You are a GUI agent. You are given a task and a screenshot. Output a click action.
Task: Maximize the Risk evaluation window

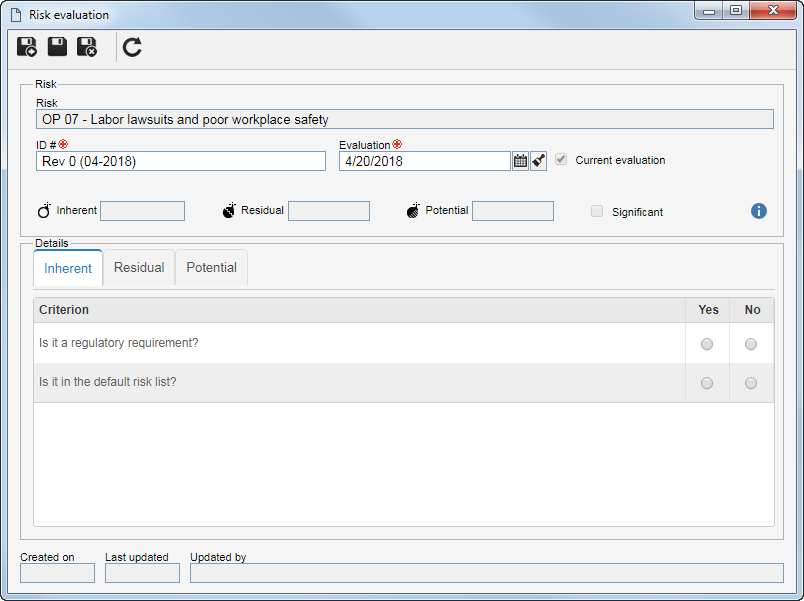point(736,10)
